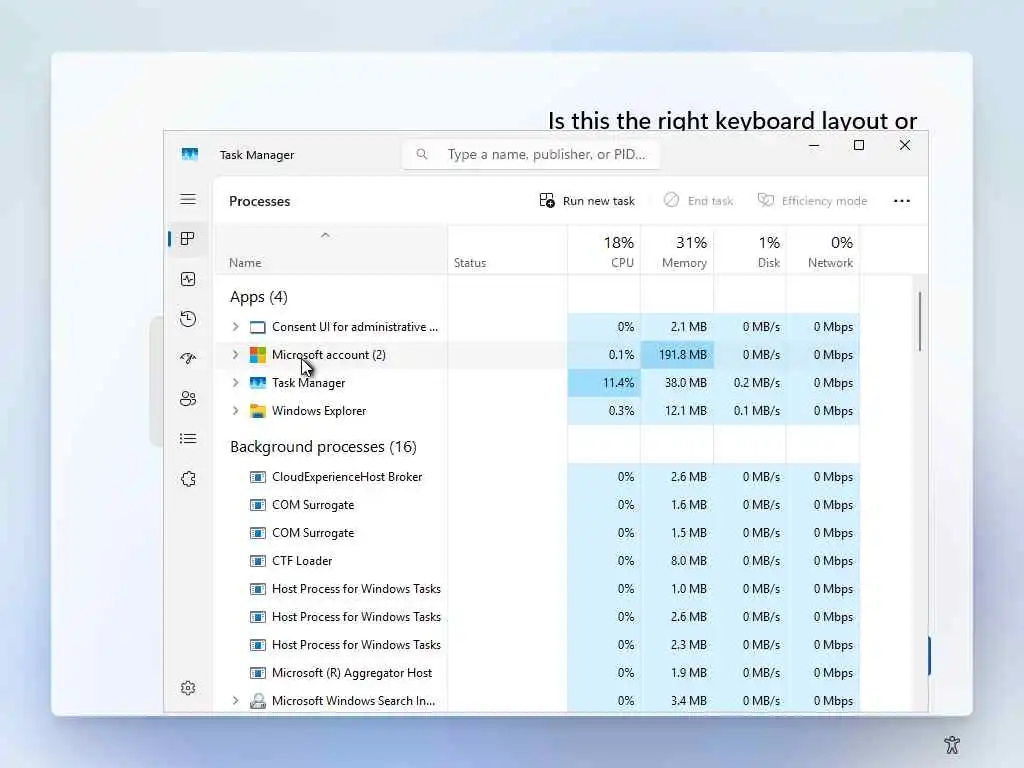Click the Microsoft Windows Search Indexer icon
Viewport: 1024px width, 768px height.
(258, 701)
